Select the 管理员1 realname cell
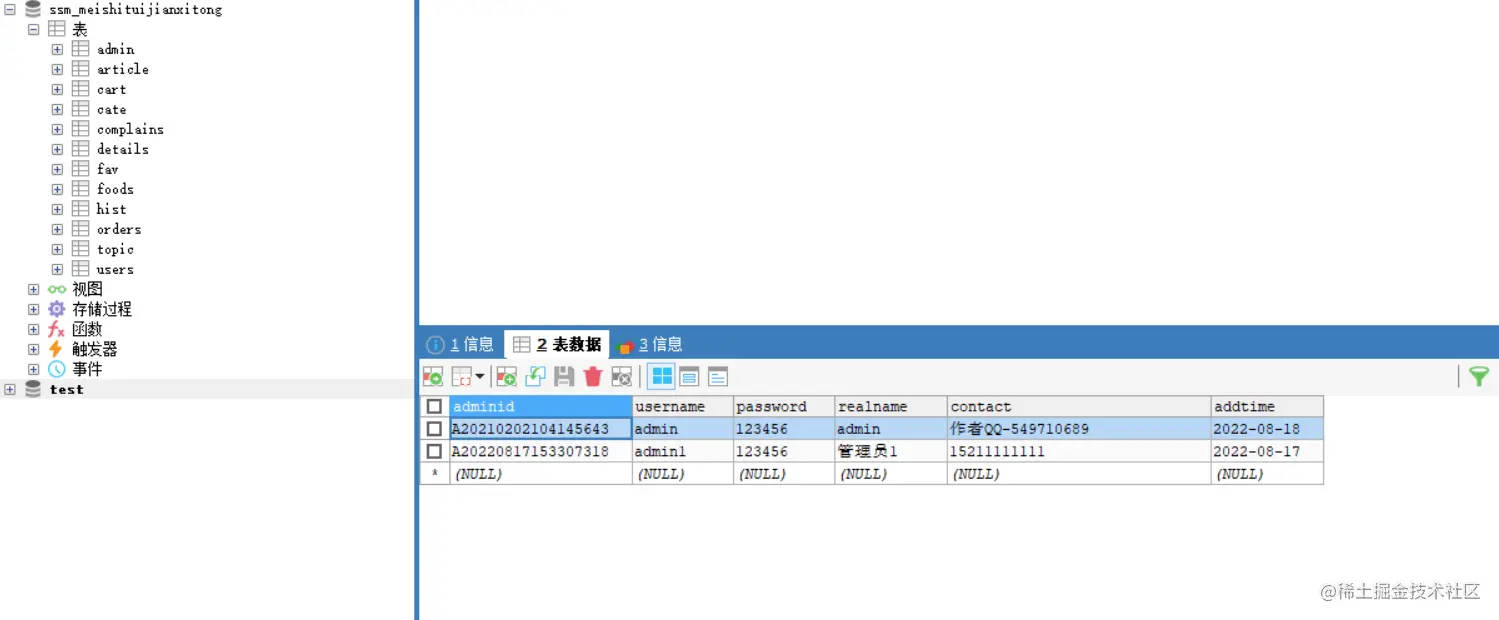The height and width of the screenshot is (620, 1499). [891, 451]
